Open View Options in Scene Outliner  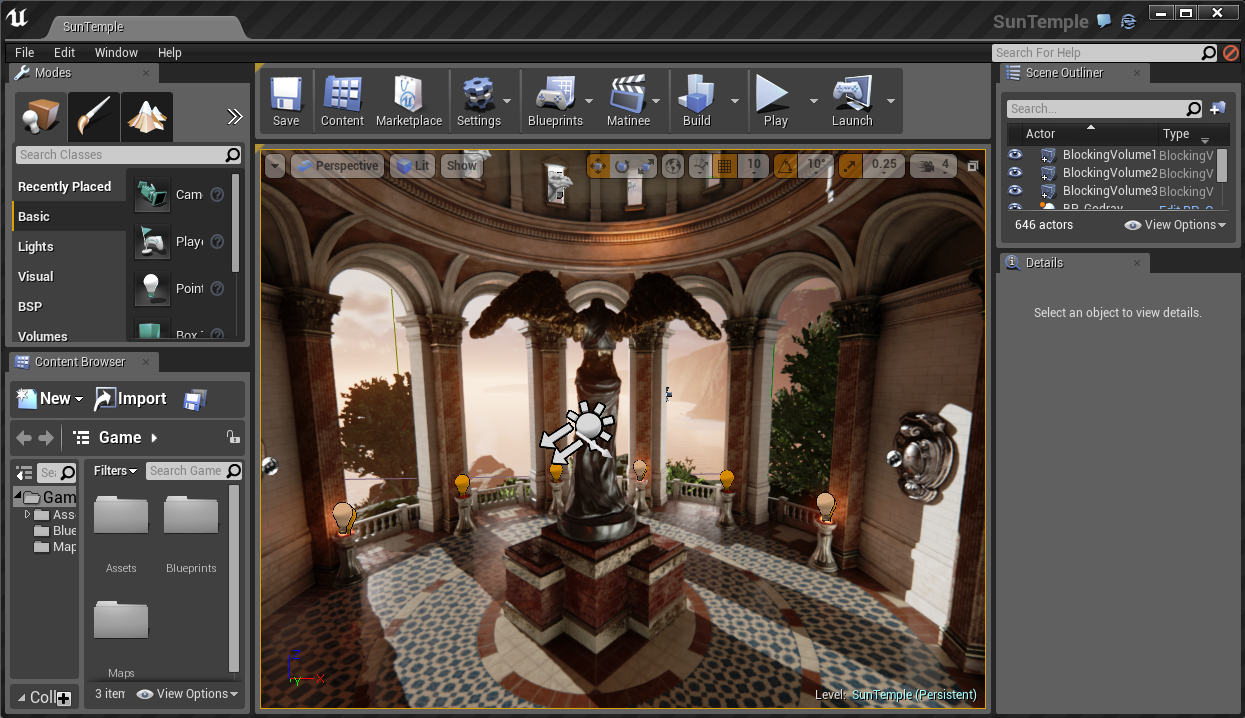click(1175, 225)
